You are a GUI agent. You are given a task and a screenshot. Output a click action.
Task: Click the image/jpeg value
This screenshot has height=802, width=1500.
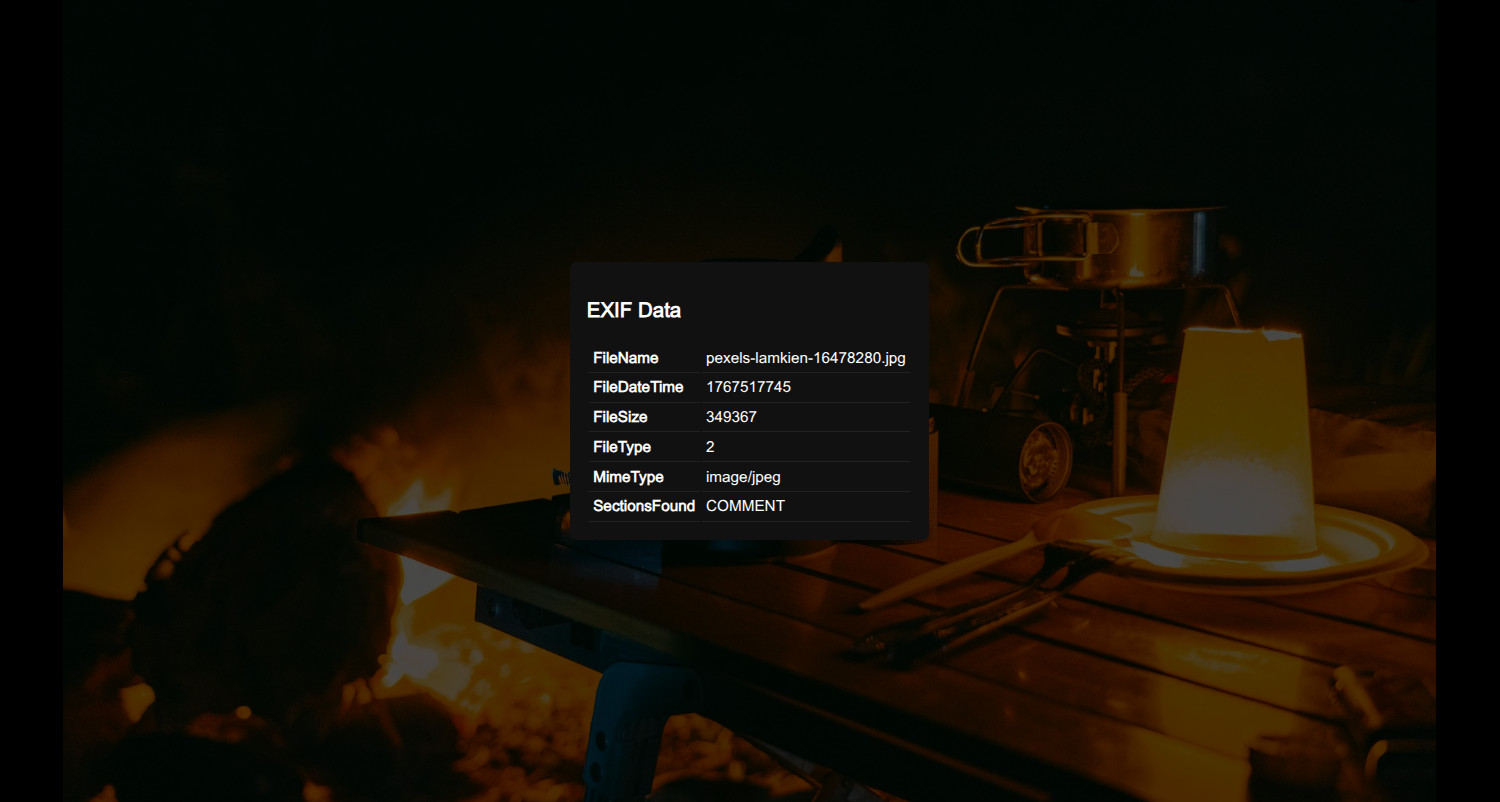coord(743,477)
